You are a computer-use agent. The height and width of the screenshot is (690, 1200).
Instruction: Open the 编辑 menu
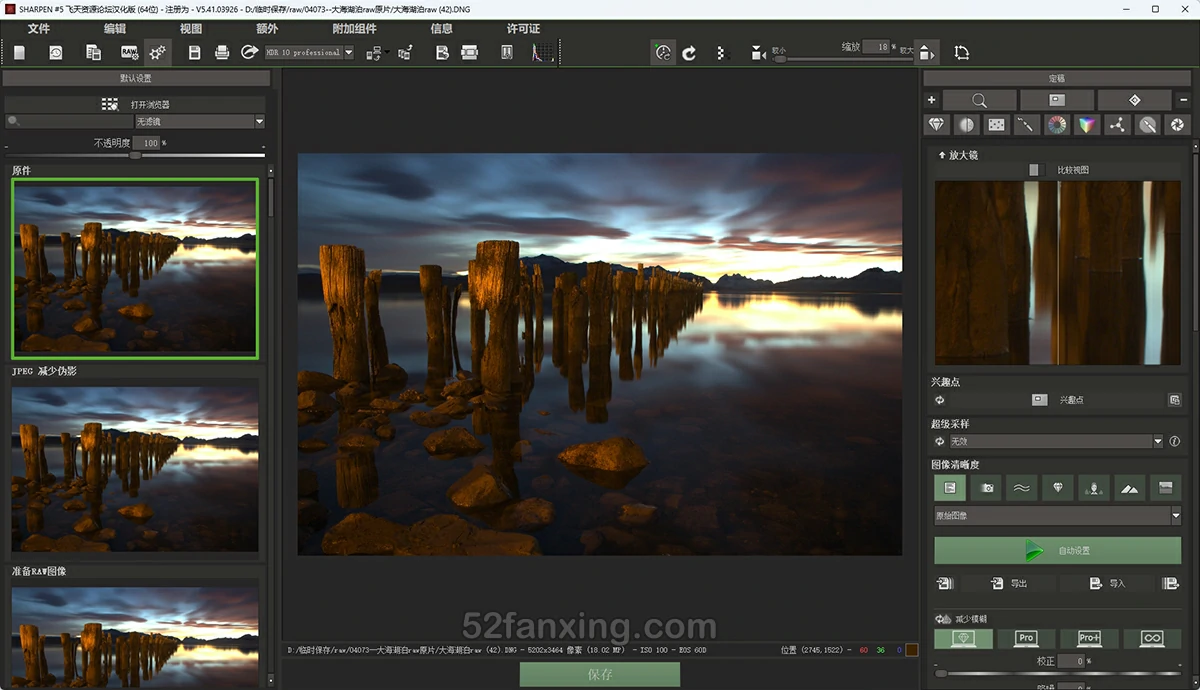(x=115, y=29)
